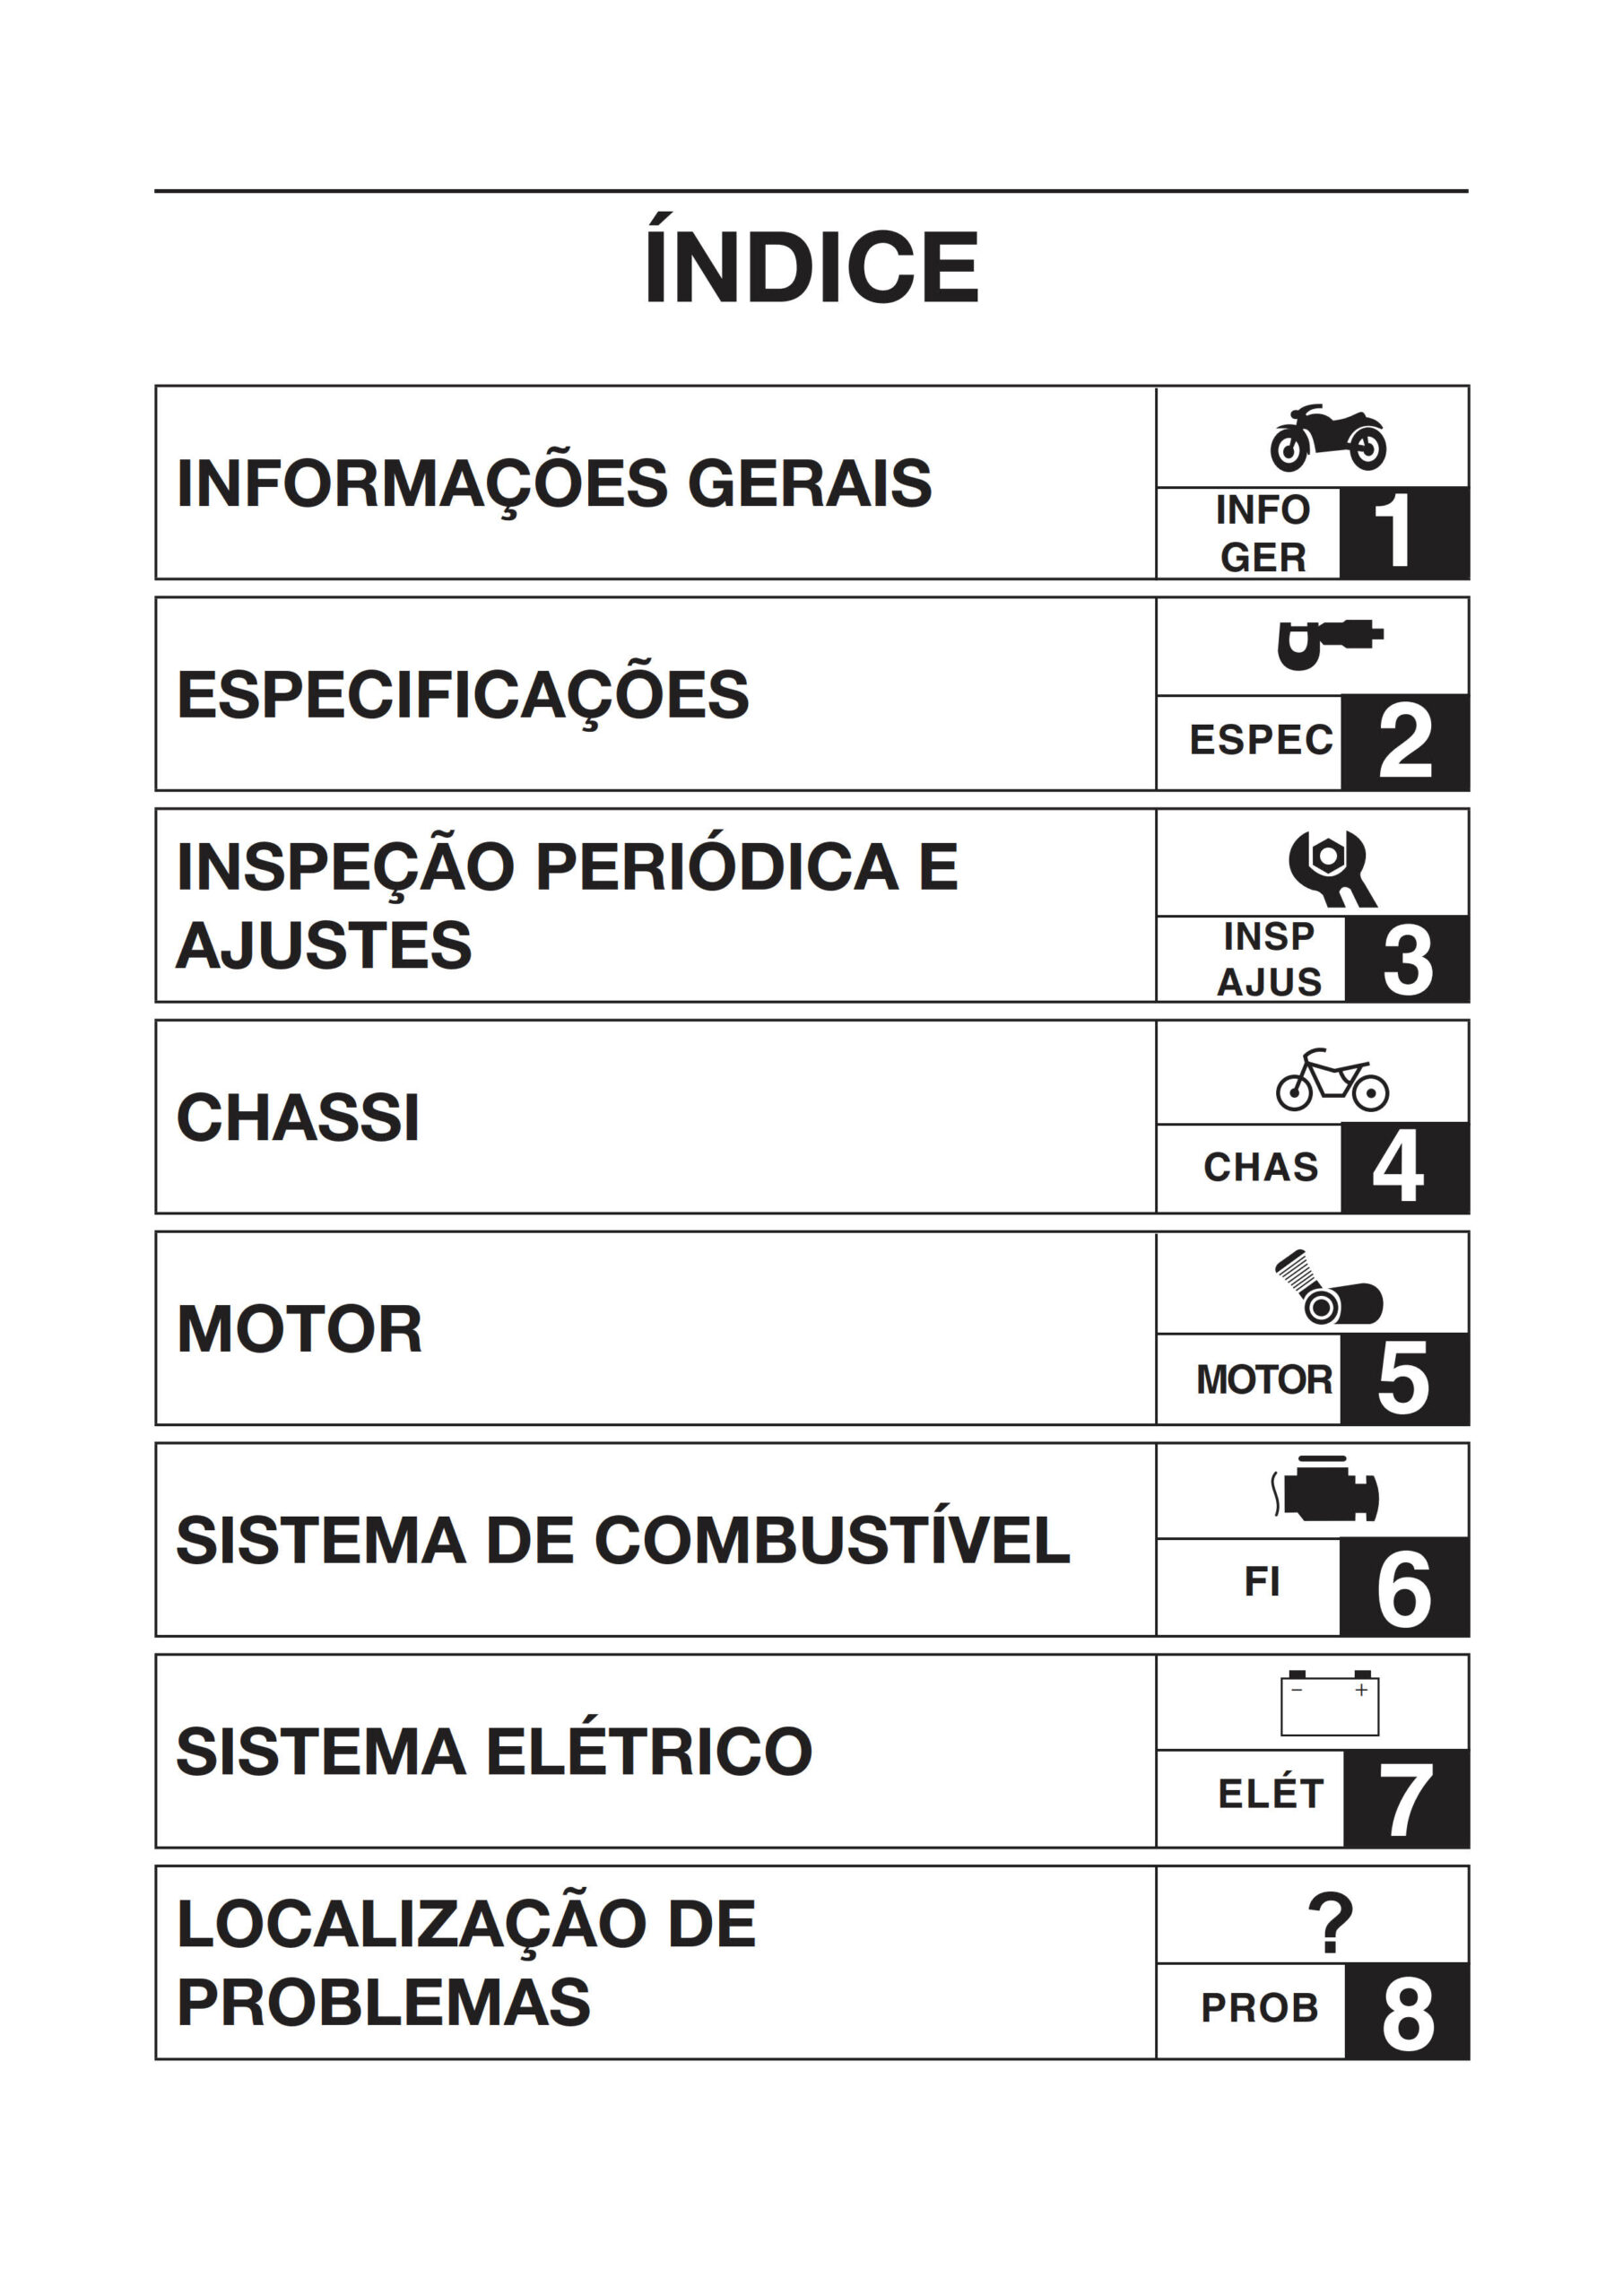Click the micrometer caliper specifications icon
The image size is (1623, 2296).
coord(1329,643)
